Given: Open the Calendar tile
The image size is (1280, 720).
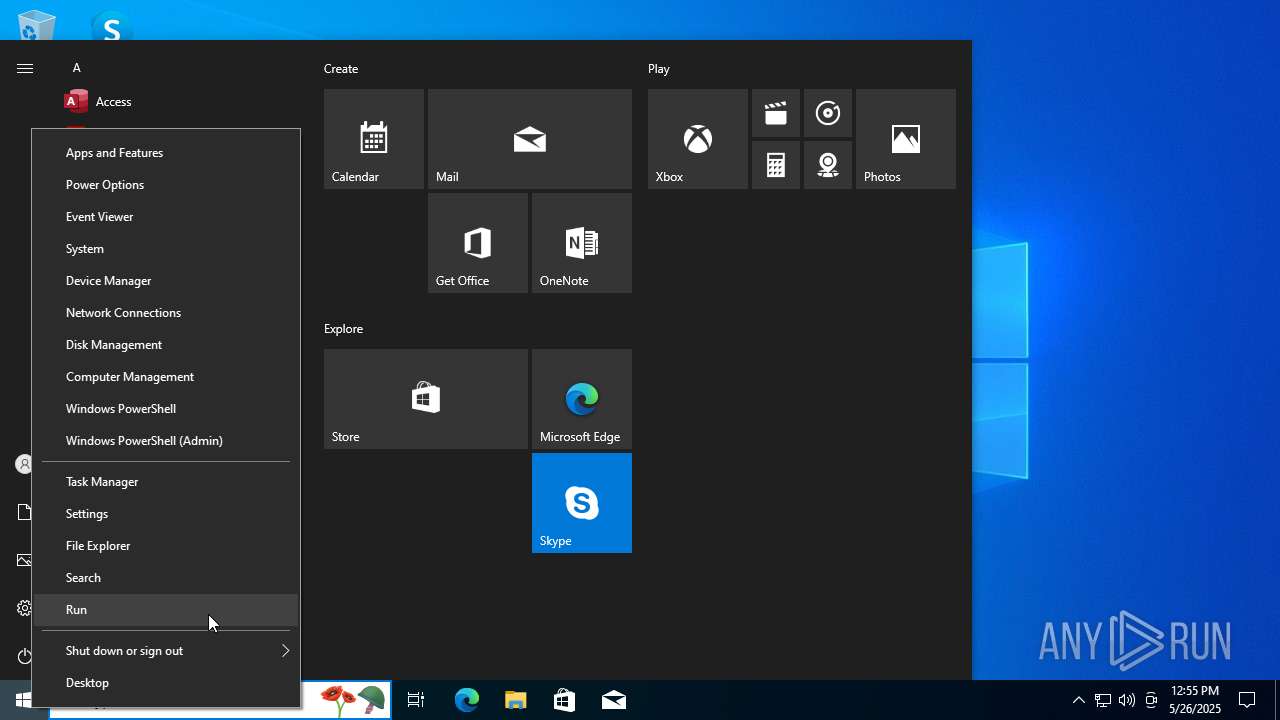Looking at the screenshot, I should pos(374,139).
